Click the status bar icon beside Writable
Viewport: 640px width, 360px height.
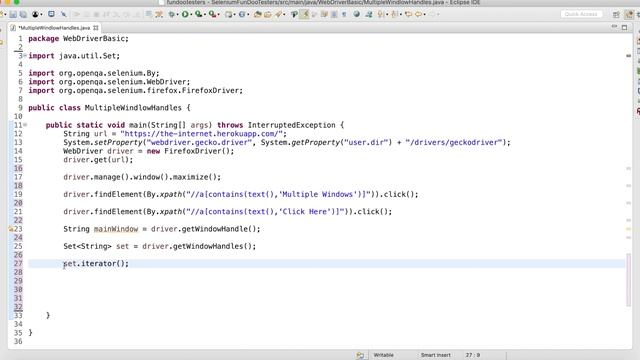point(360,355)
